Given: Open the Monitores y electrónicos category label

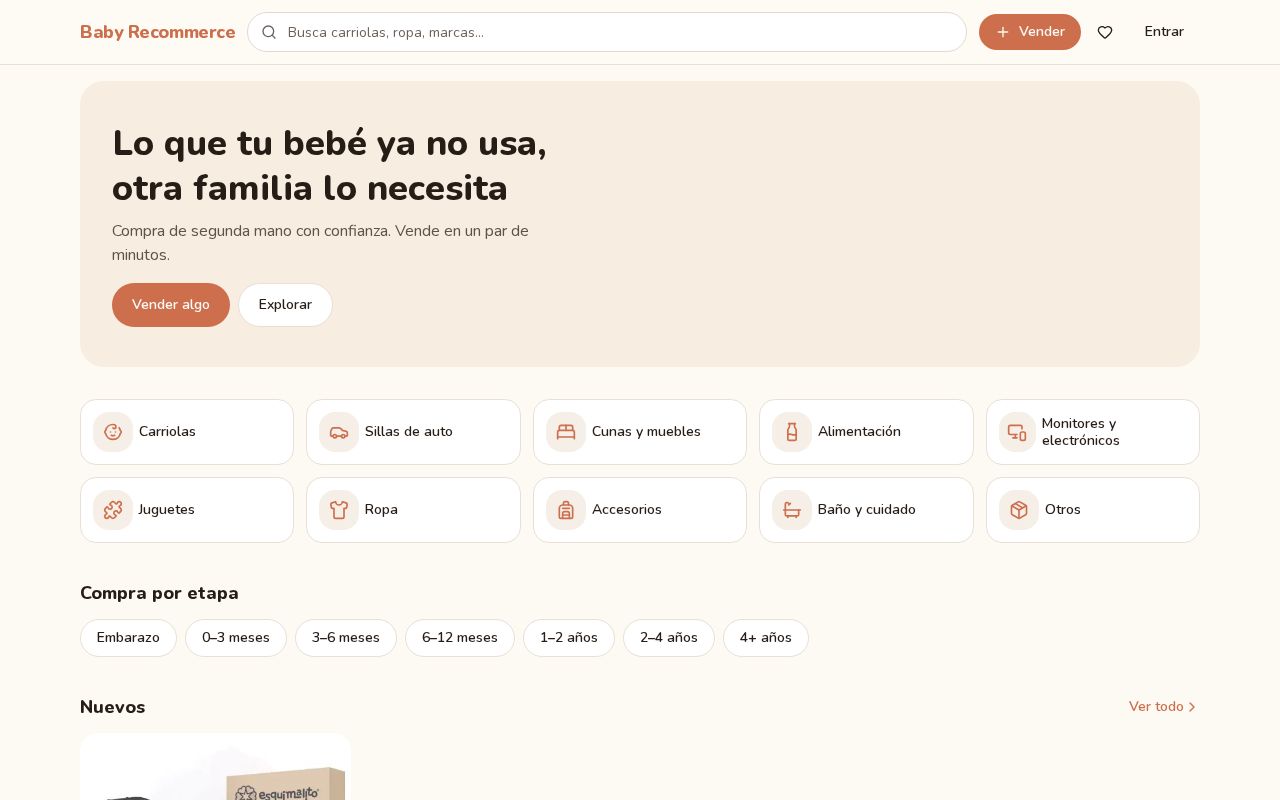Looking at the screenshot, I should coord(1081,432).
